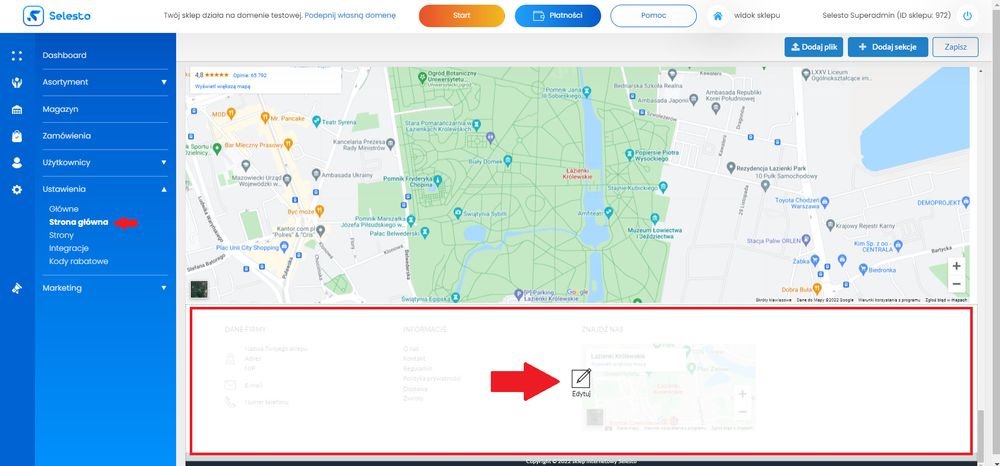Click the Płatności button
1000x466 pixels.
click(x=557, y=16)
